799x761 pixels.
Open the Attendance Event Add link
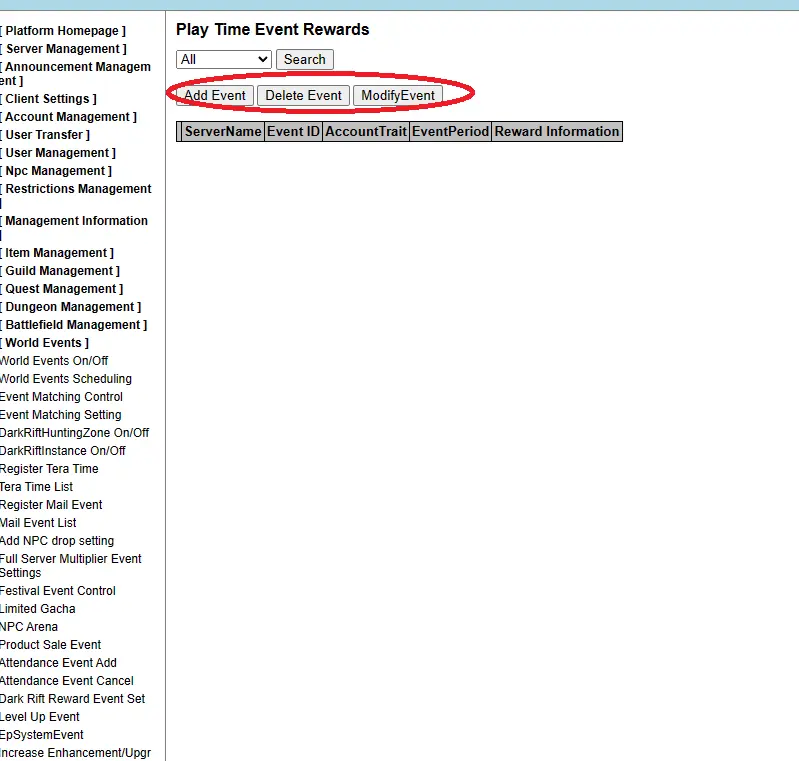point(58,663)
